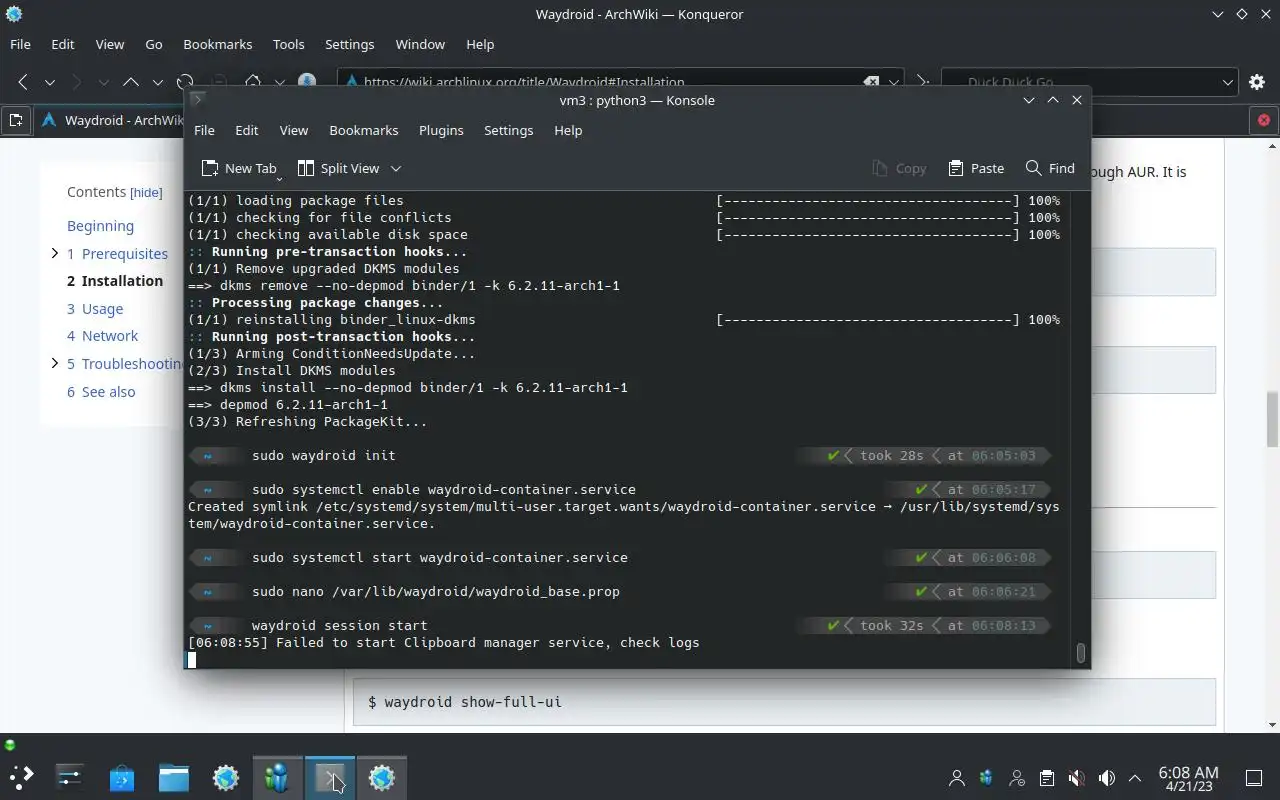Open System Settings from the taskbar
Image resolution: width=1280 pixels, height=800 pixels.
(70, 777)
